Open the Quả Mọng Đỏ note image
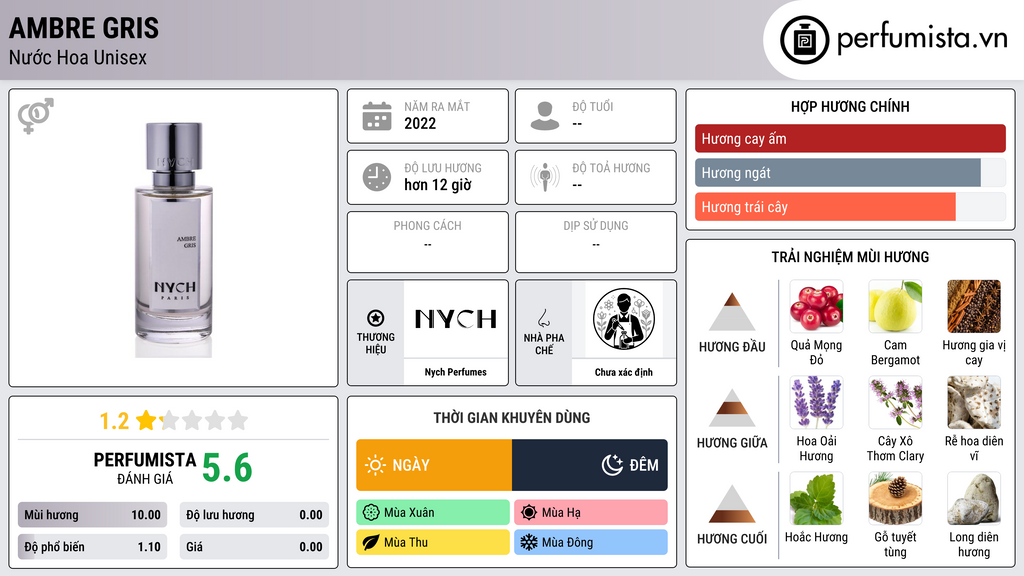Image resolution: width=1024 pixels, height=576 pixels. [x=816, y=306]
